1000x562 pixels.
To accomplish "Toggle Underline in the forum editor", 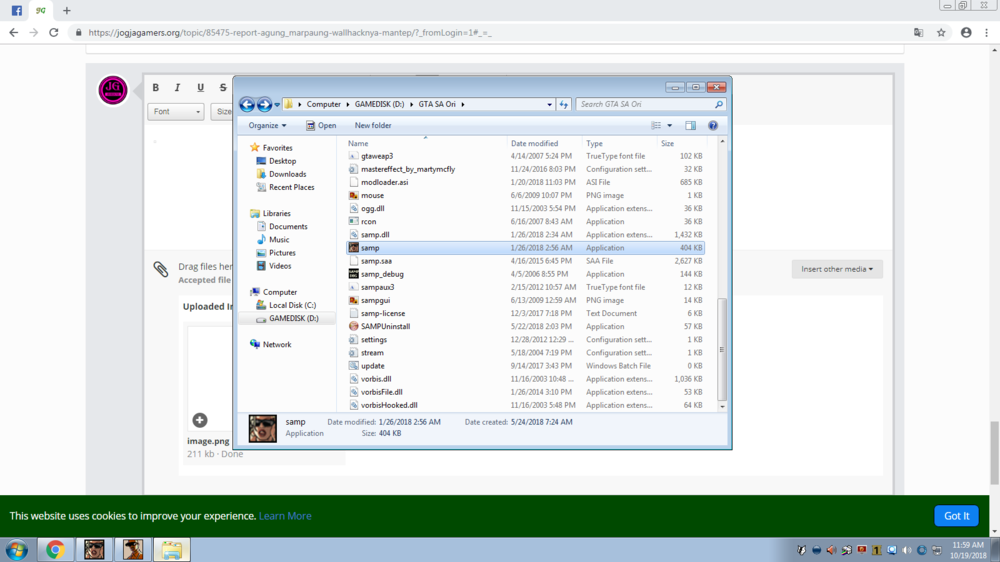I will tap(200, 87).
